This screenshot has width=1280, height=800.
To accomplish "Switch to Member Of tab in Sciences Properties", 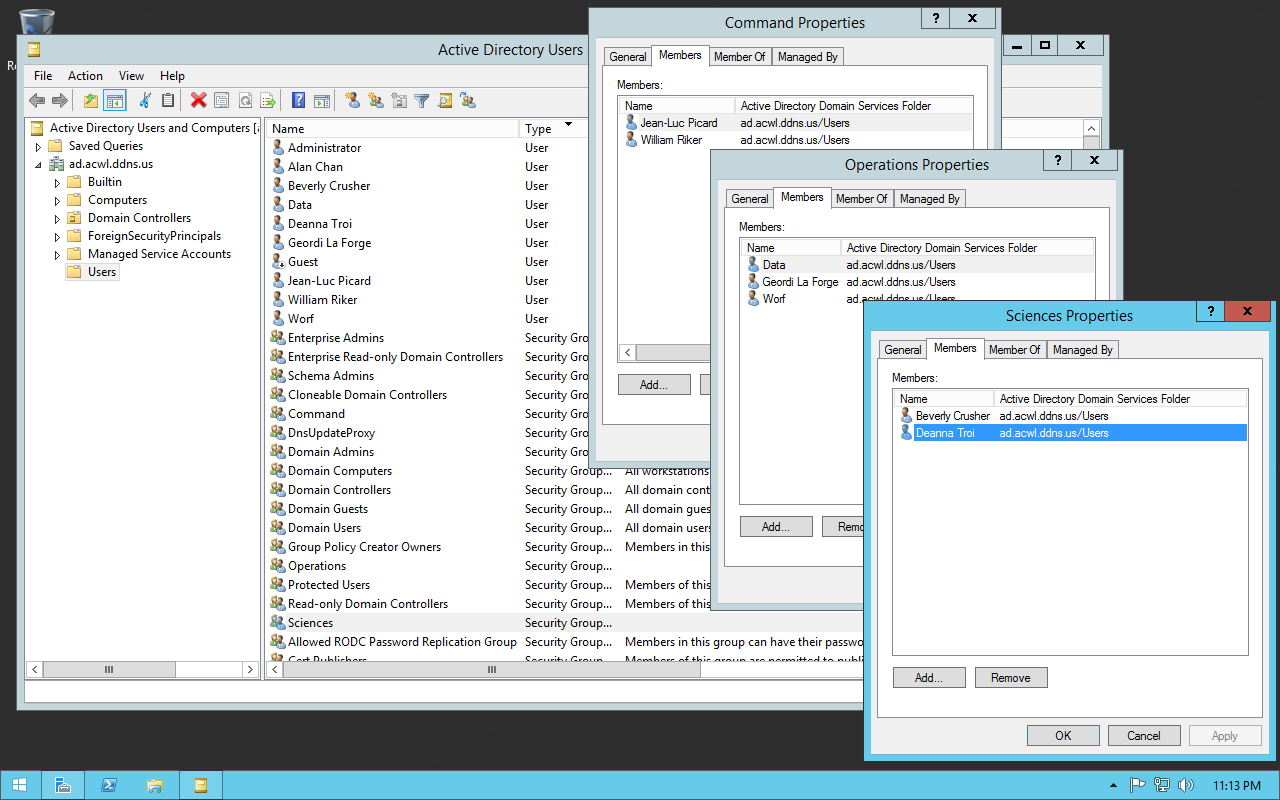I will (x=1014, y=349).
